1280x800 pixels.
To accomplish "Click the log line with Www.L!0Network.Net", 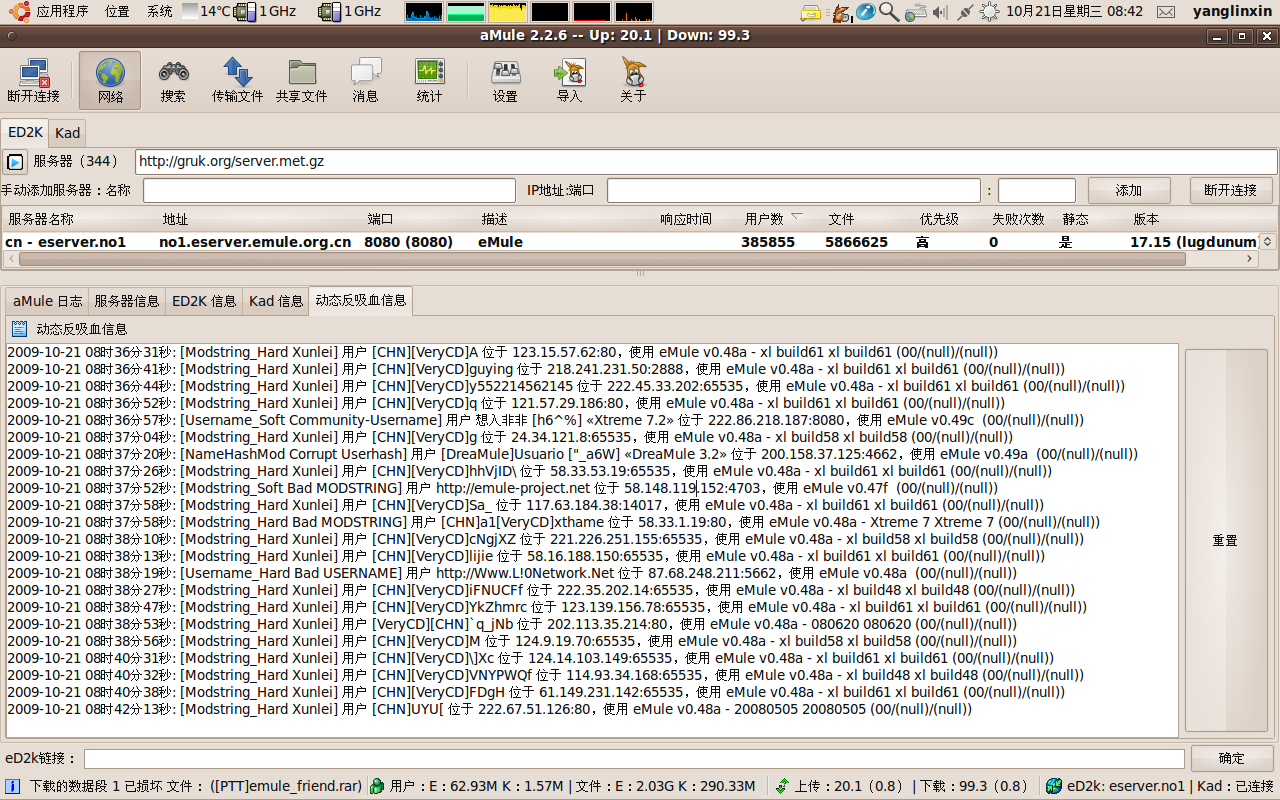I will tap(511, 573).
